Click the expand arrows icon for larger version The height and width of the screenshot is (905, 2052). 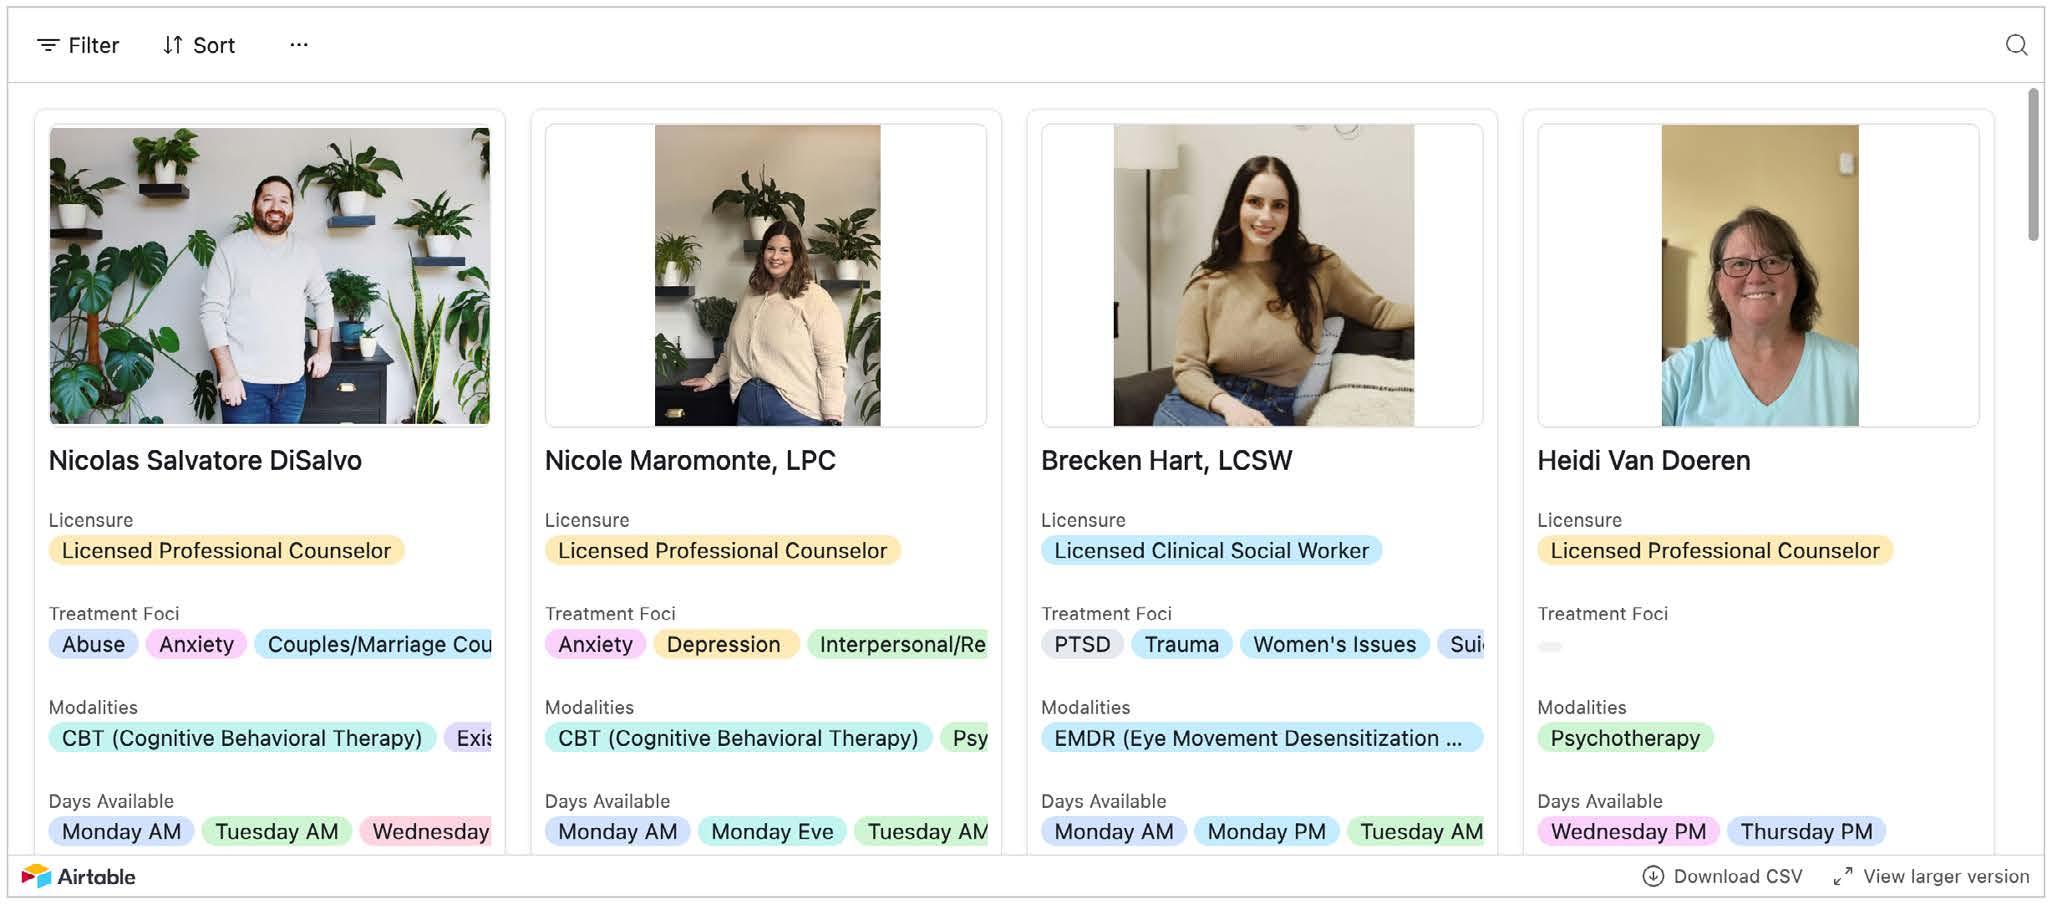pyautogui.click(x=1842, y=877)
